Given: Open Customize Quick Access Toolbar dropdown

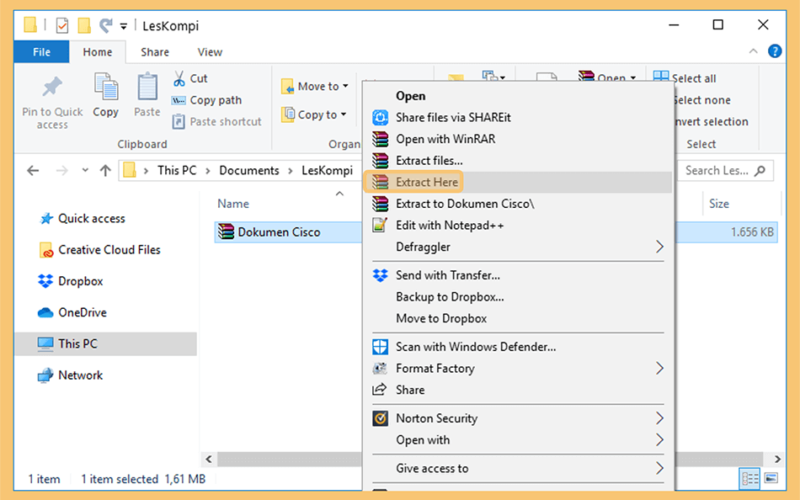Looking at the screenshot, I should [x=123, y=26].
